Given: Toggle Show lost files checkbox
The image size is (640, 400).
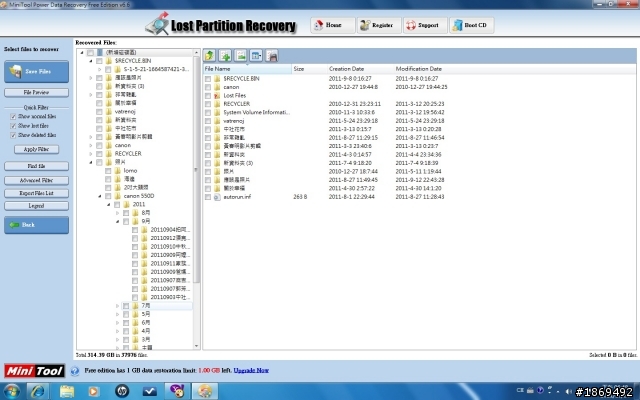Looking at the screenshot, I should (x=13, y=126).
